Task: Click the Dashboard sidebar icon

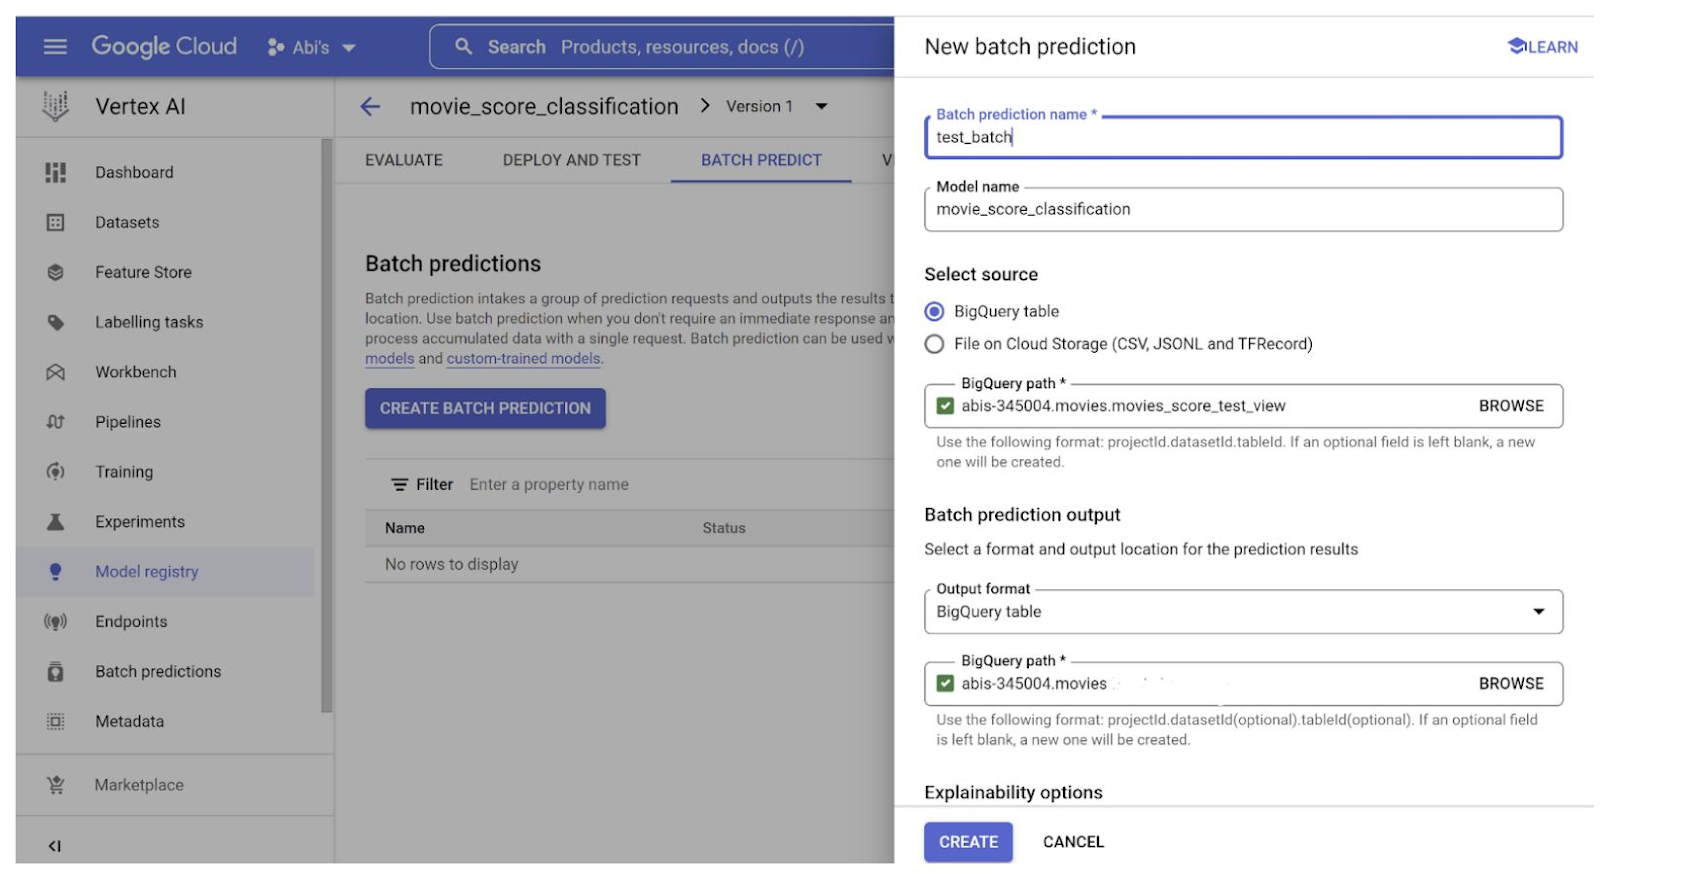Action: tap(56, 172)
